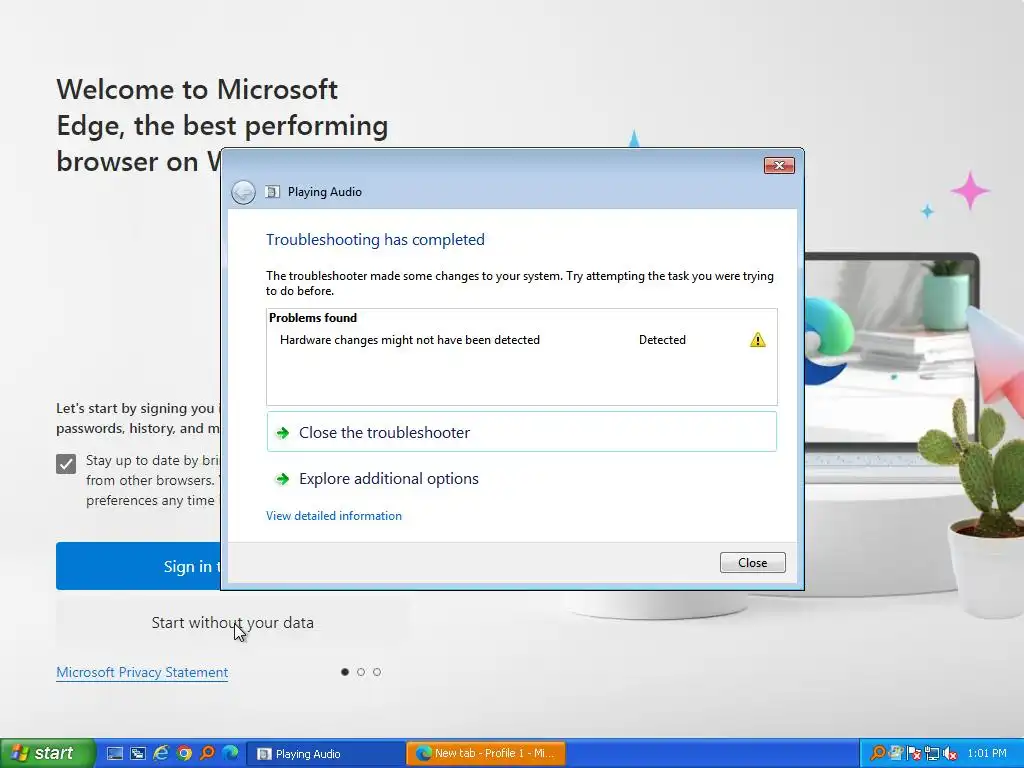Image resolution: width=1024 pixels, height=768 pixels.
Task: Click the second quick launch window-switcher icon
Action: pyautogui.click(x=138, y=754)
